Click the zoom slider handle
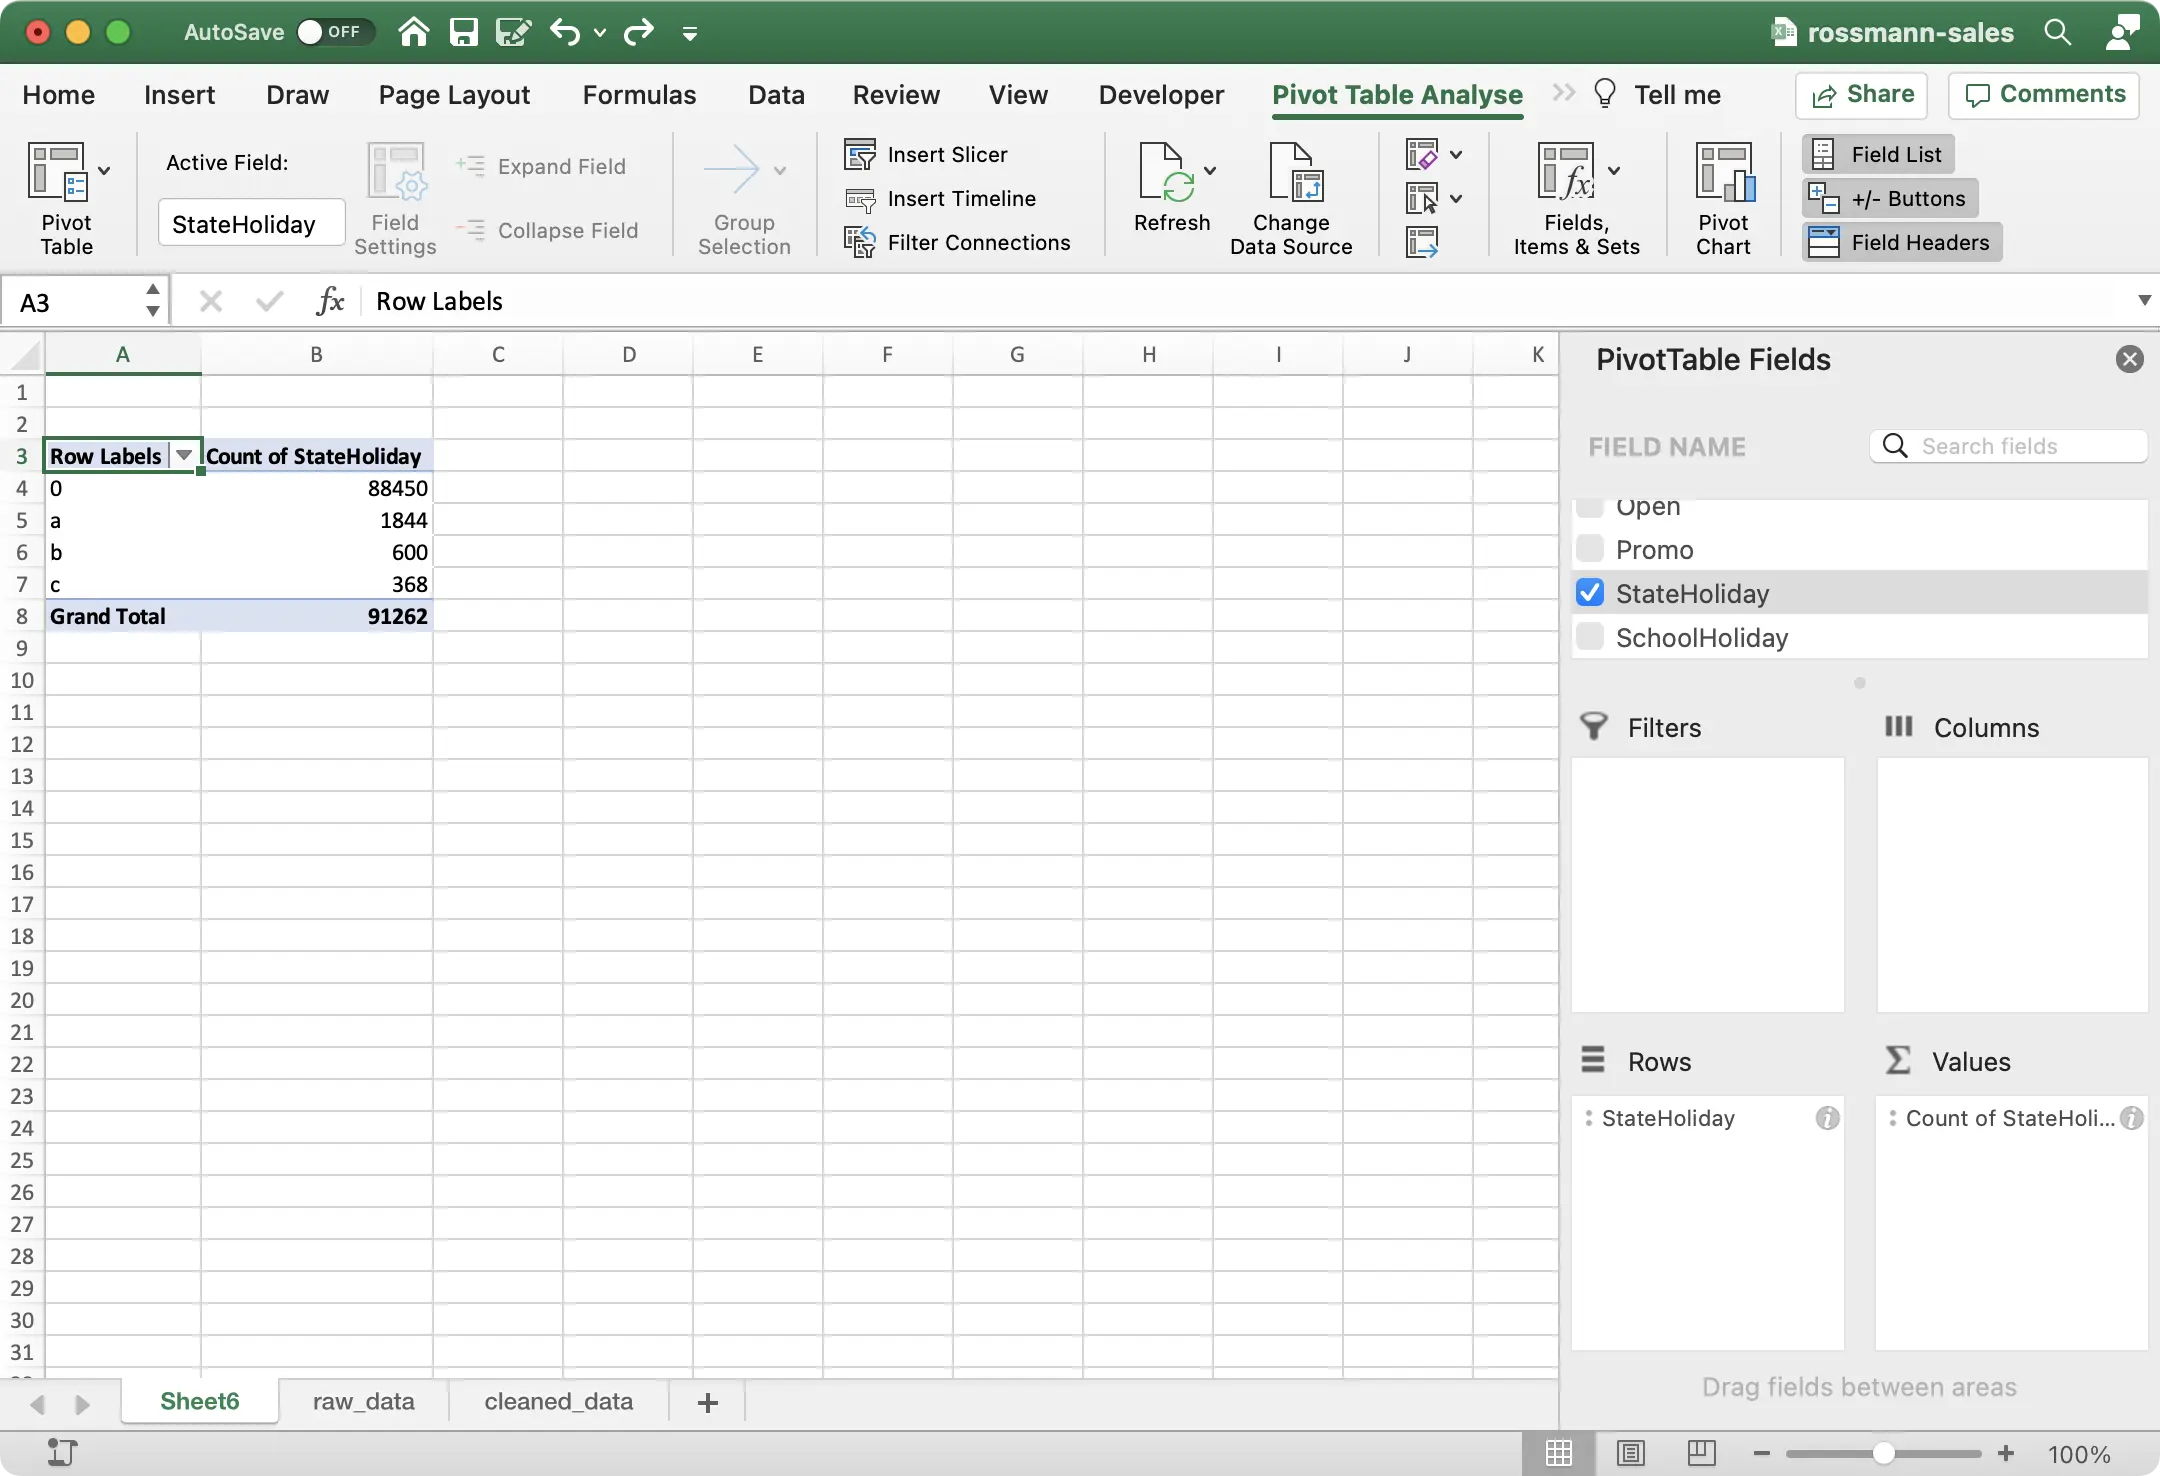Viewport: 2160px width, 1476px height. (1883, 1453)
